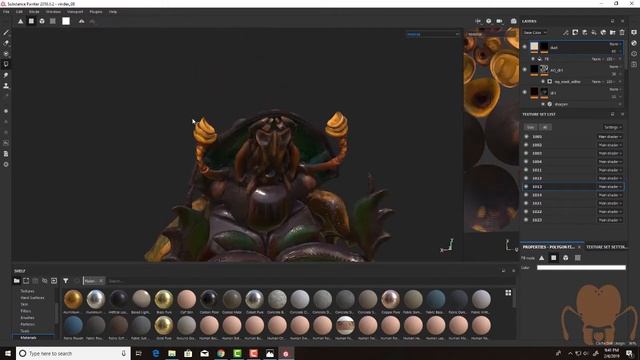Screen dimensions: 640x360
Task: Open the viewport Material display dropdown
Action: (x=433, y=34)
